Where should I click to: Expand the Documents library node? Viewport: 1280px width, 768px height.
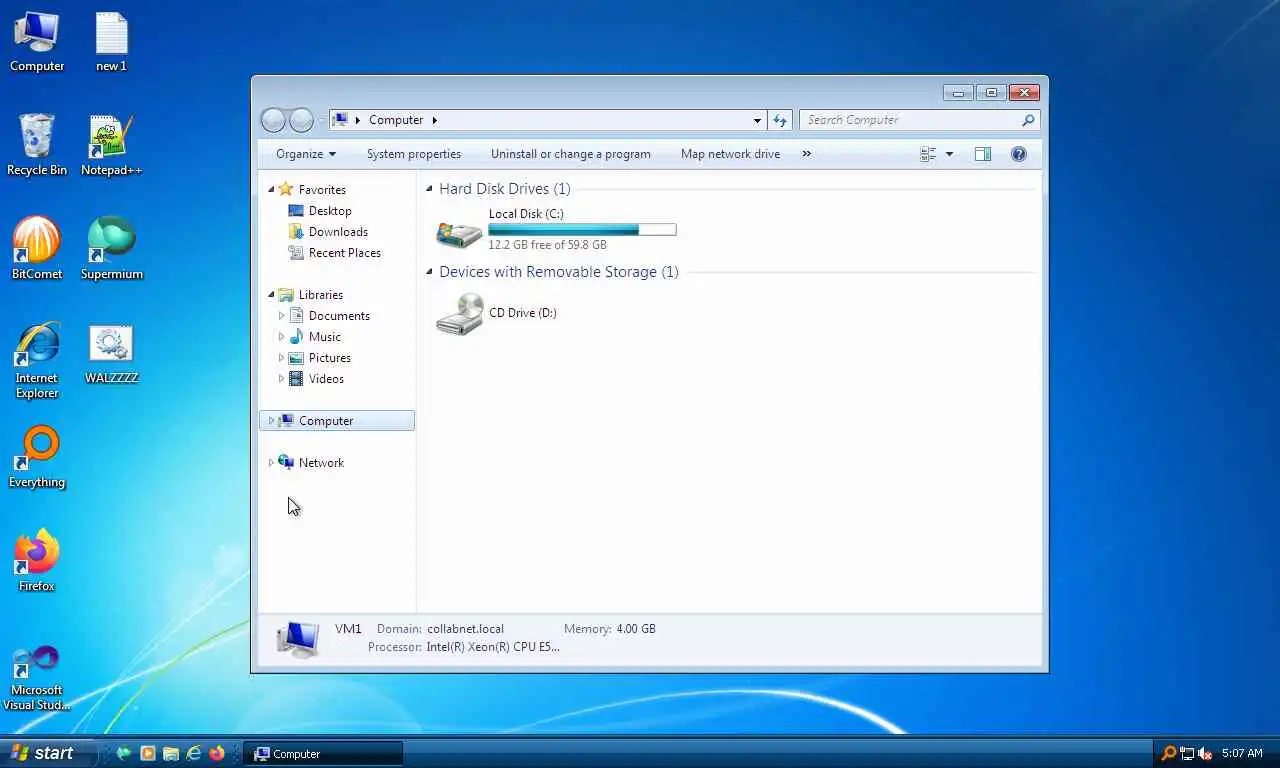pos(281,316)
